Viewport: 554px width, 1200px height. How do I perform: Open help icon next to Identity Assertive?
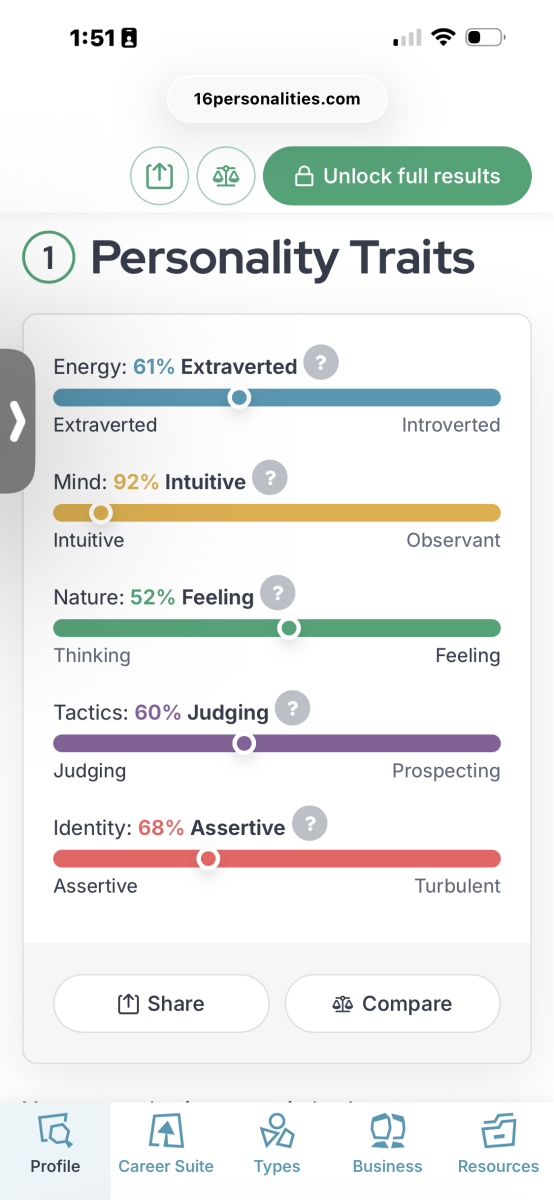click(x=310, y=824)
